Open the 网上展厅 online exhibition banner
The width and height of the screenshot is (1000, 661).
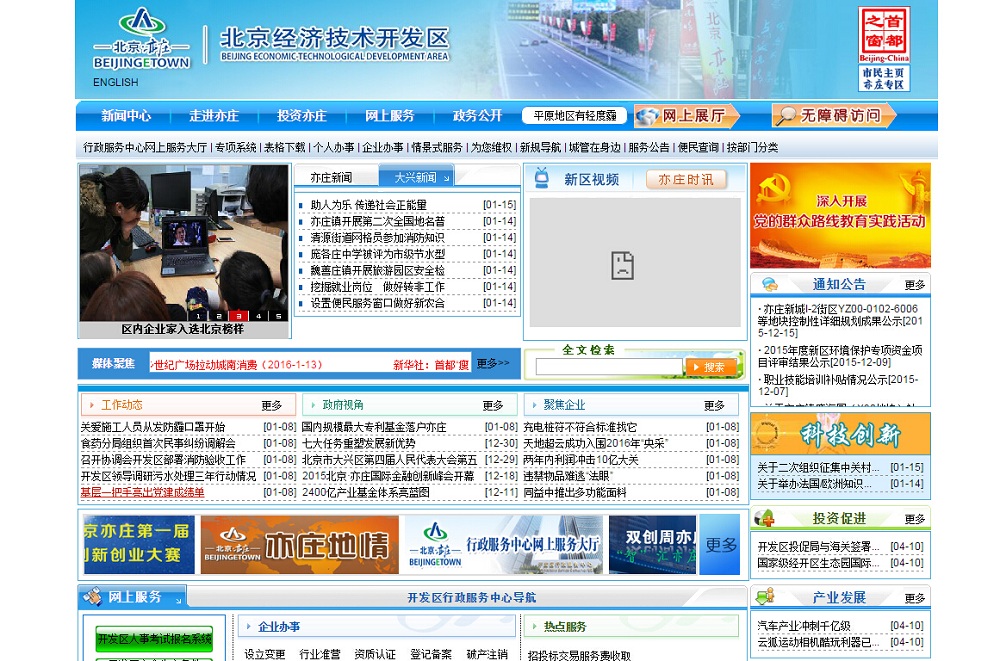point(686,115)
